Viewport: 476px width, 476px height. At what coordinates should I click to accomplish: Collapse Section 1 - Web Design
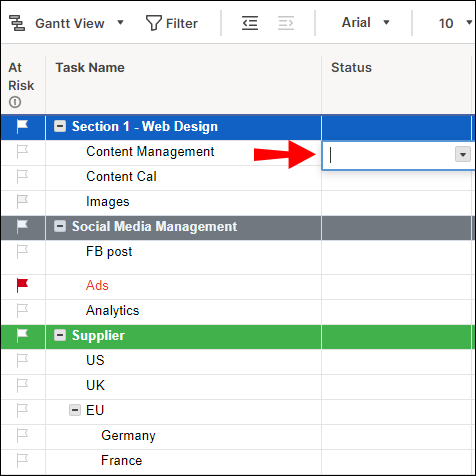[x=60, y=126]
